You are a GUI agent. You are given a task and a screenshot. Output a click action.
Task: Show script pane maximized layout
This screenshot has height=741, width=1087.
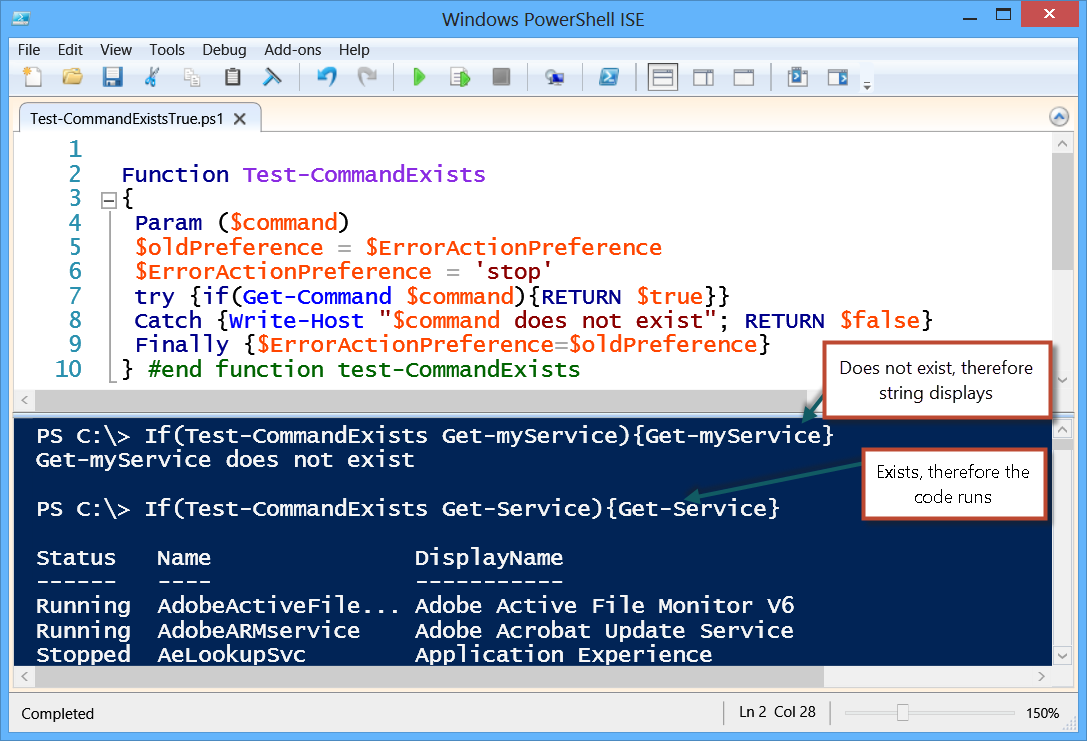click(743, 77)
